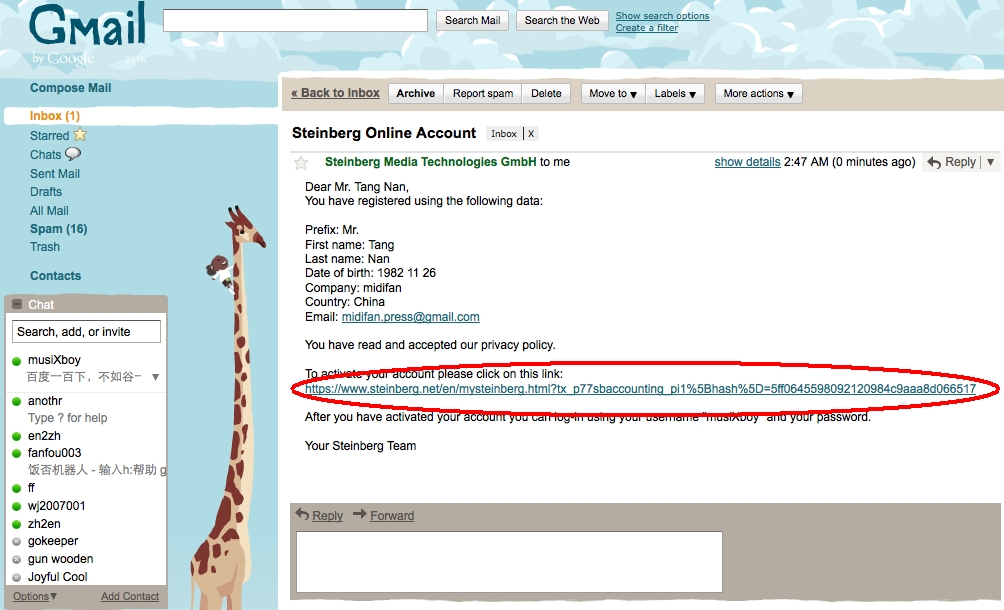Open chat with anothr
Screen dimensions: 1004x610
[45, 401]
